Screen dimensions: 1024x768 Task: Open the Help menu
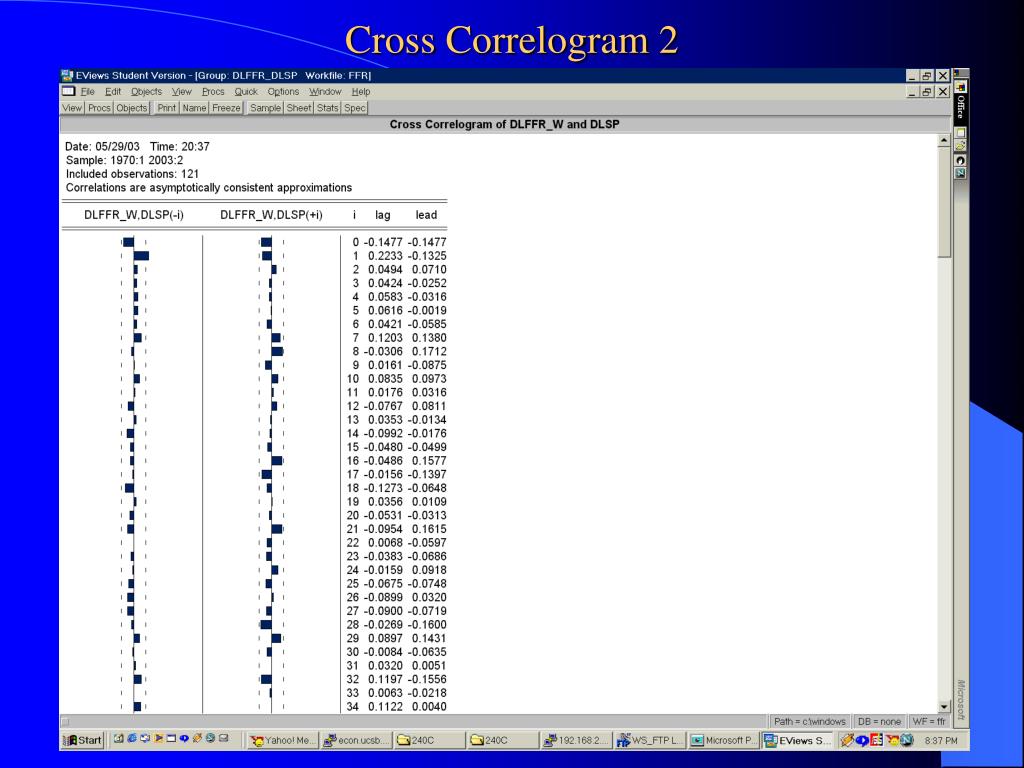coord(360,92)
